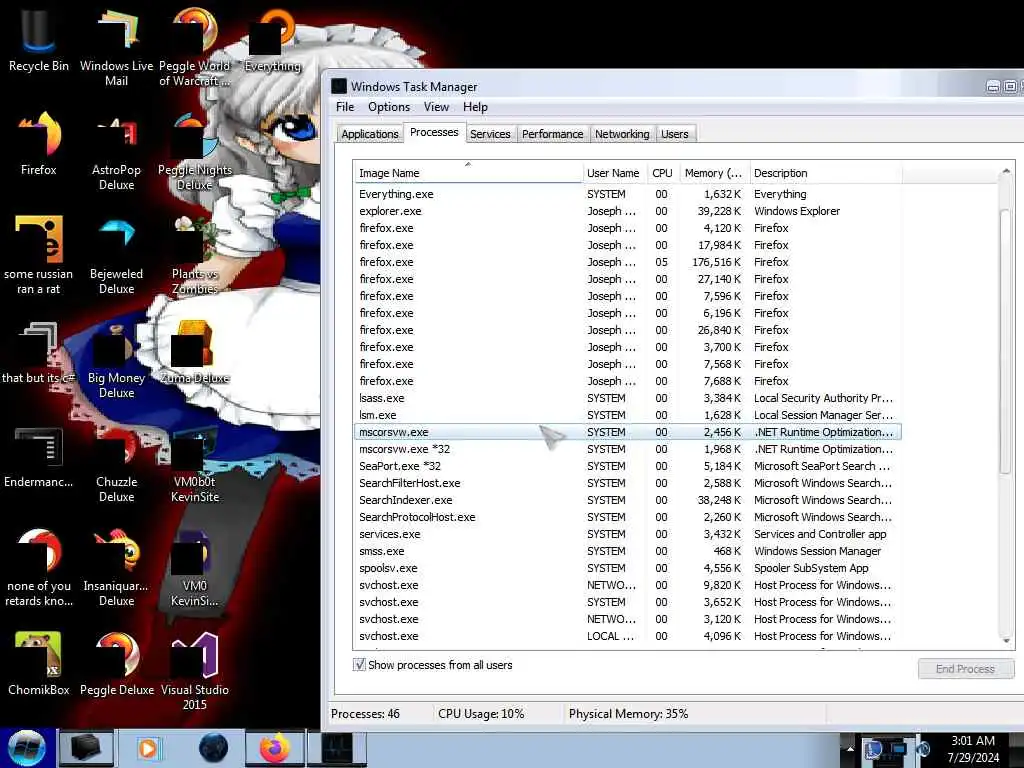Click the End Process button
This screenshot has width=1024, height=768.
click(x=965, y=669)
